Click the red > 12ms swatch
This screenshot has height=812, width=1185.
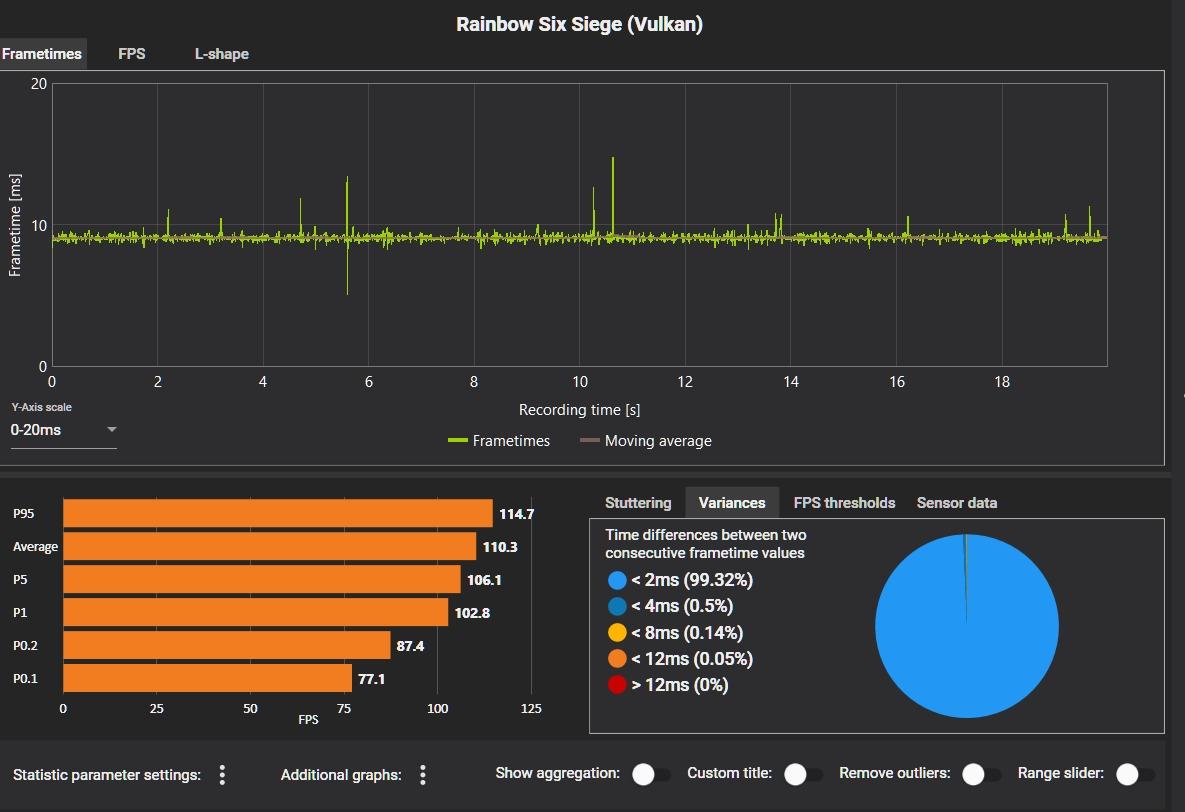tap(617, 685)
